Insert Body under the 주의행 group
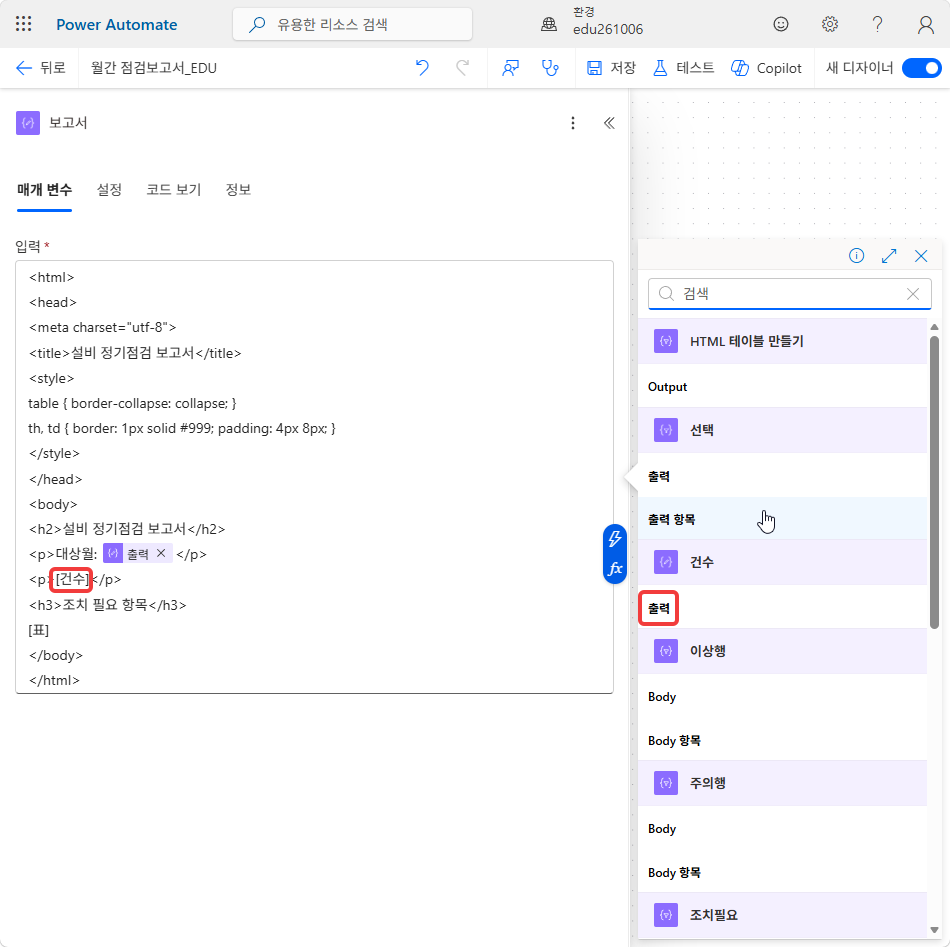The width and height of the screenshot is (950, 947). tap(782, 829)
